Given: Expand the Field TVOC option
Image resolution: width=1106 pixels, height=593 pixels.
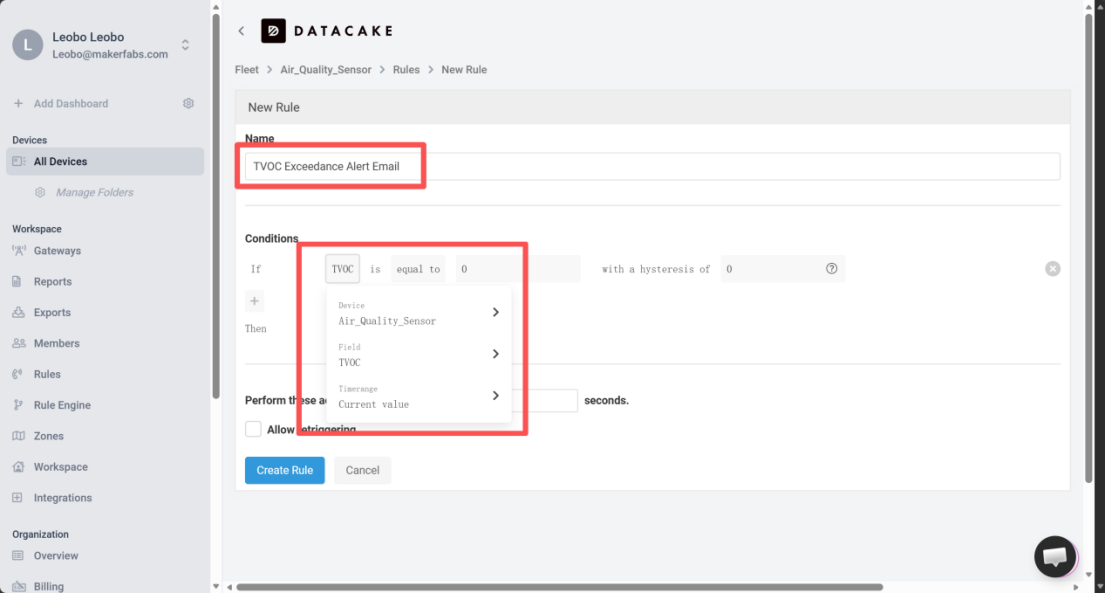Looking at the screenshot, I should (419, 355).
